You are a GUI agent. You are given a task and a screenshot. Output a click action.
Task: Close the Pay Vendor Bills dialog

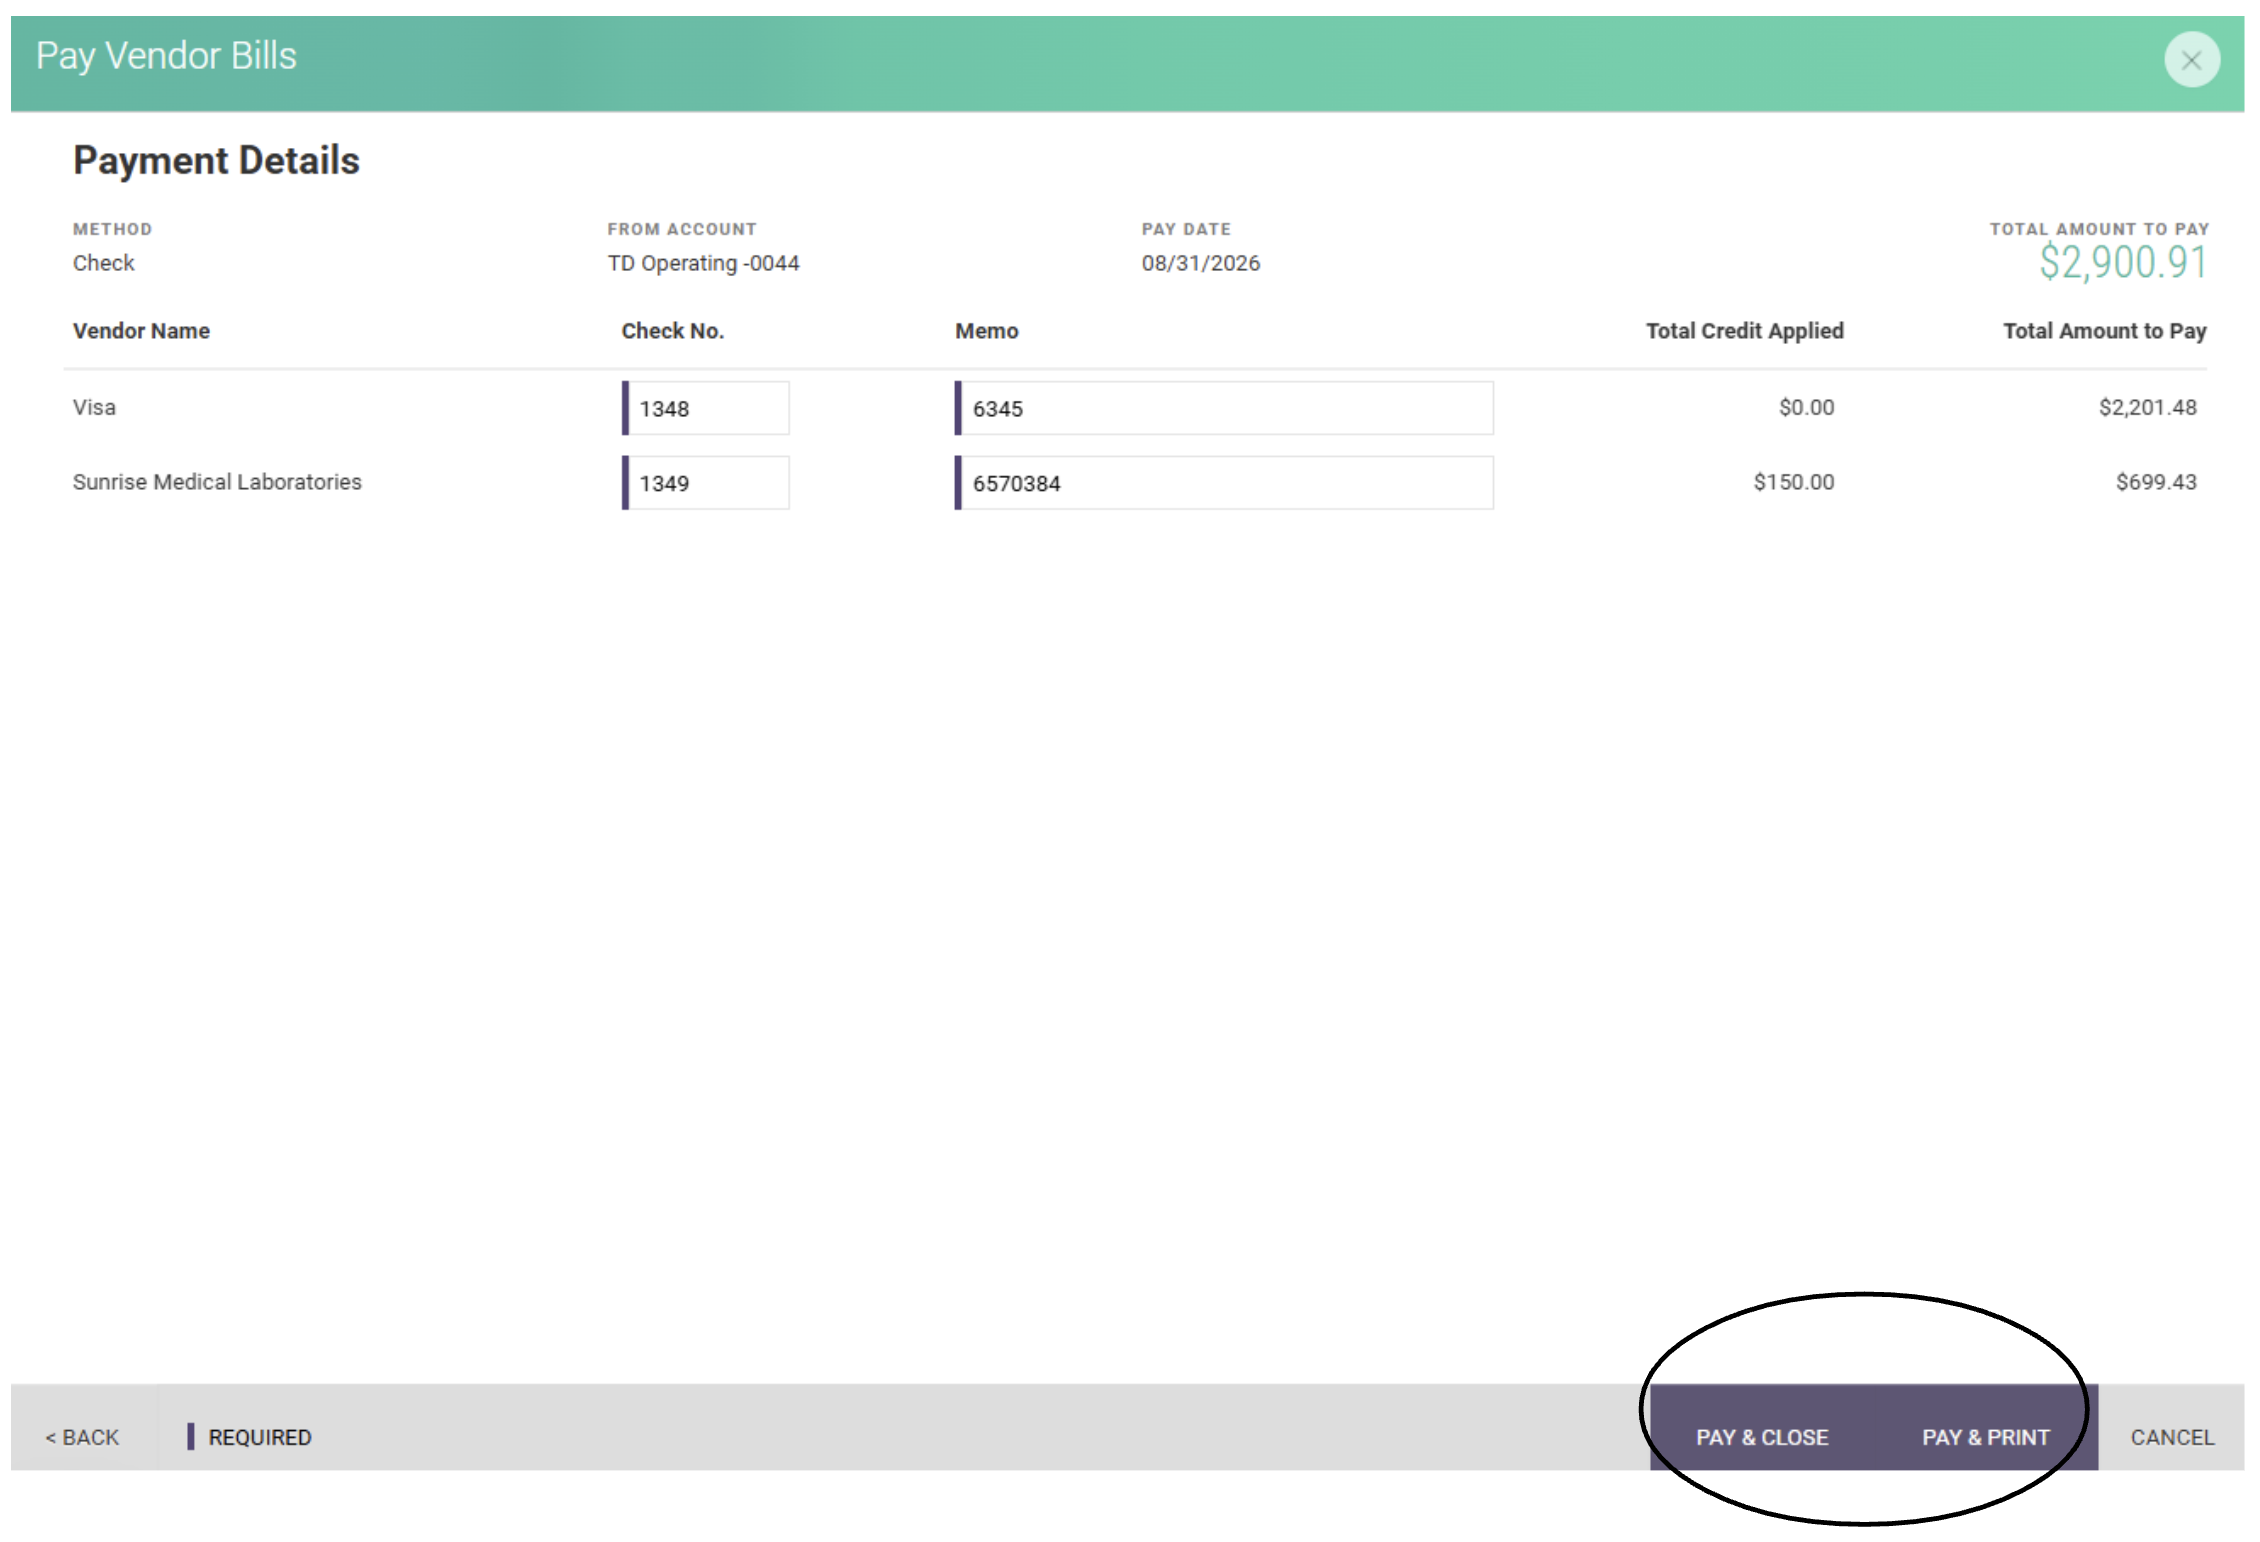[2192, 60]
